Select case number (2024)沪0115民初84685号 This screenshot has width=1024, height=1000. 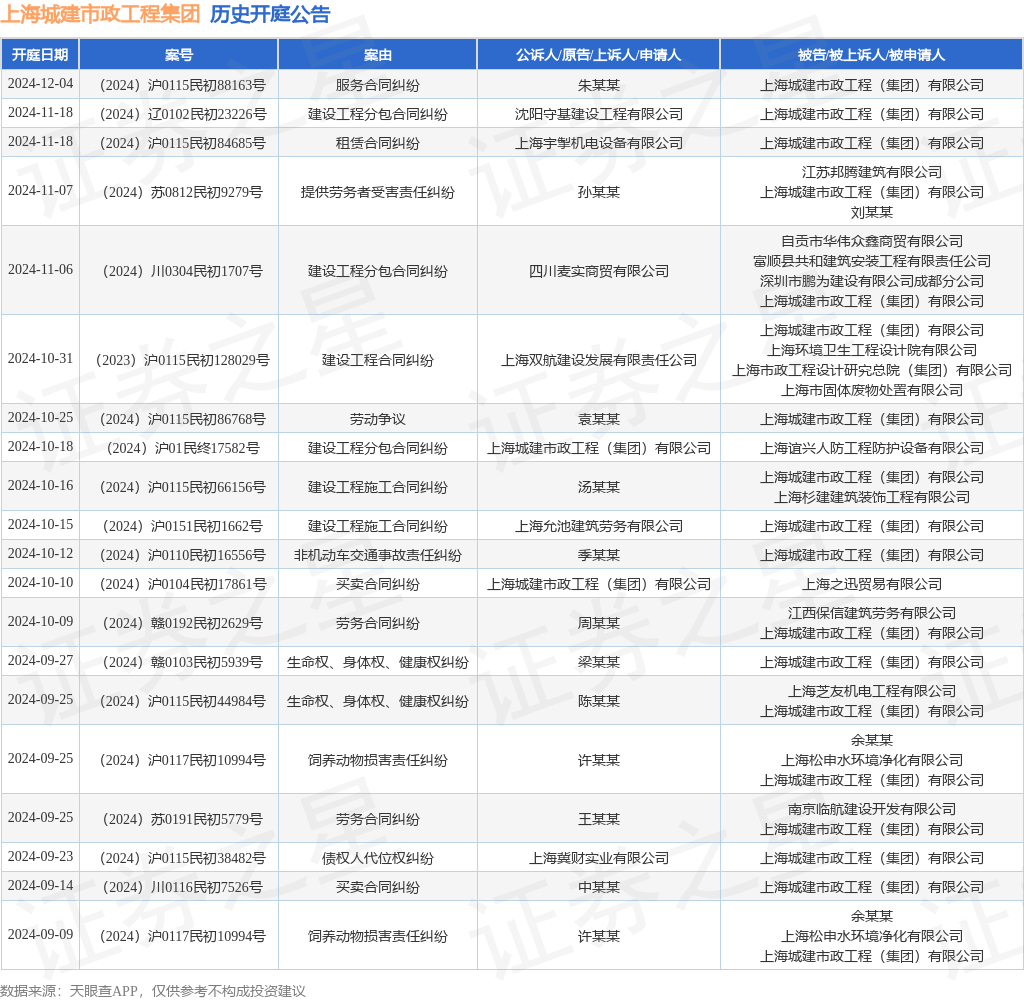pos(183,143)
